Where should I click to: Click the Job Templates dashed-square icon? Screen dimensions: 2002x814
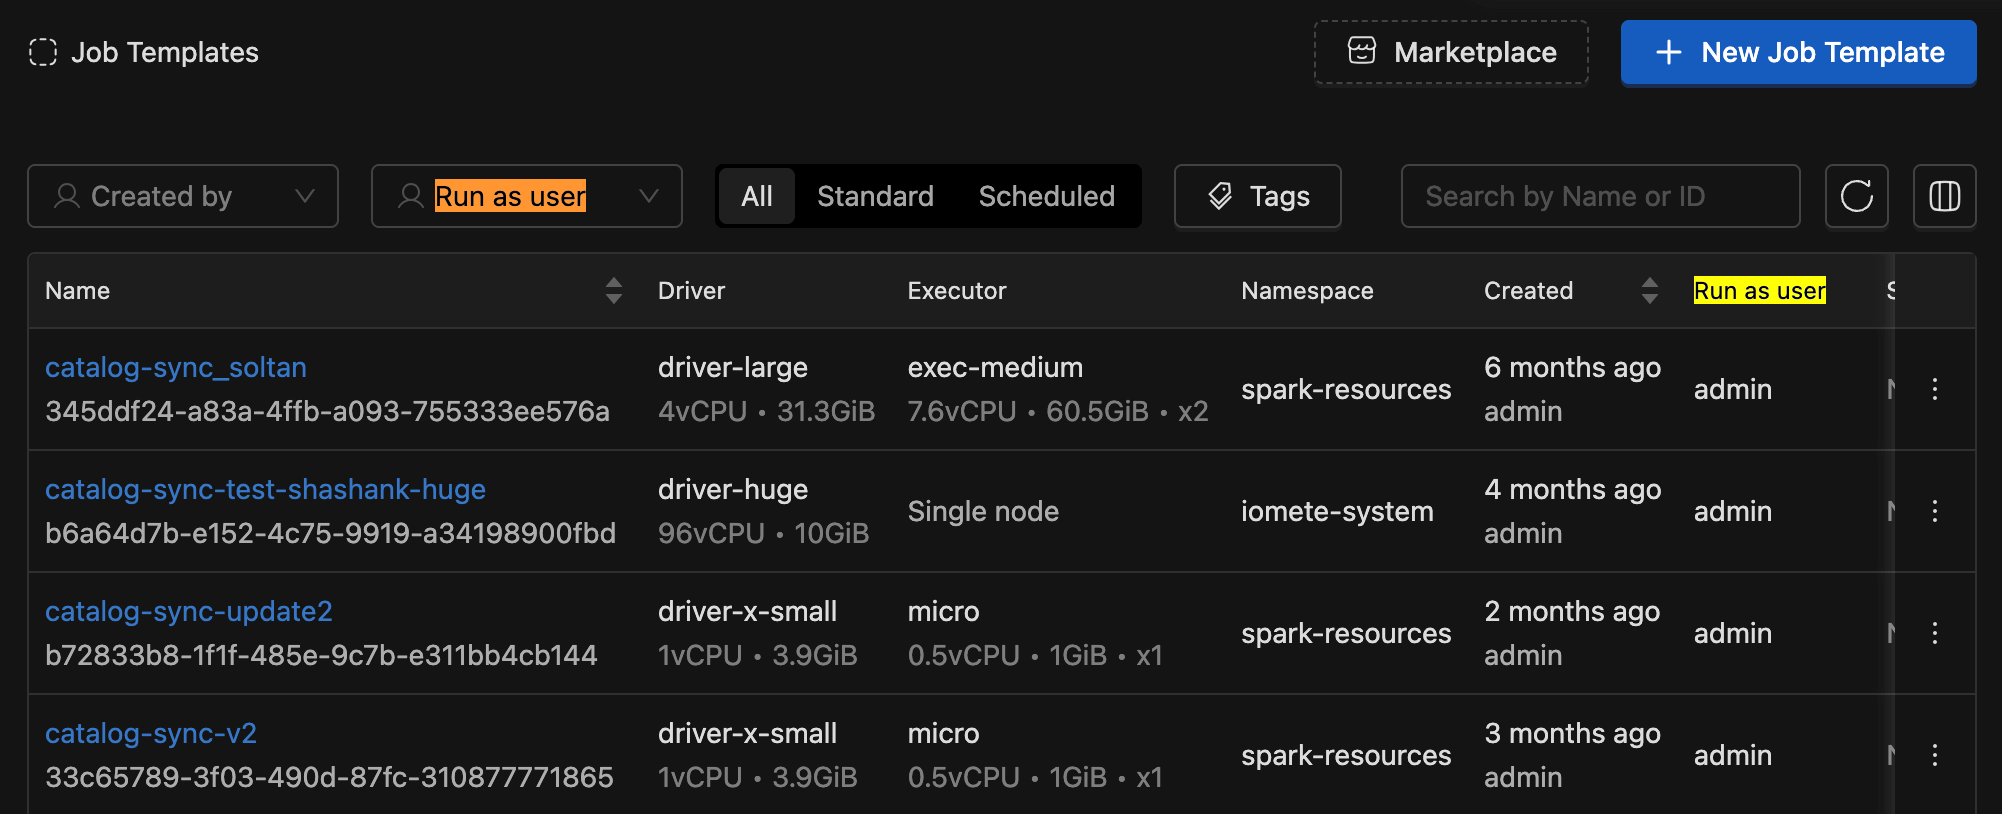pos(43,52)
